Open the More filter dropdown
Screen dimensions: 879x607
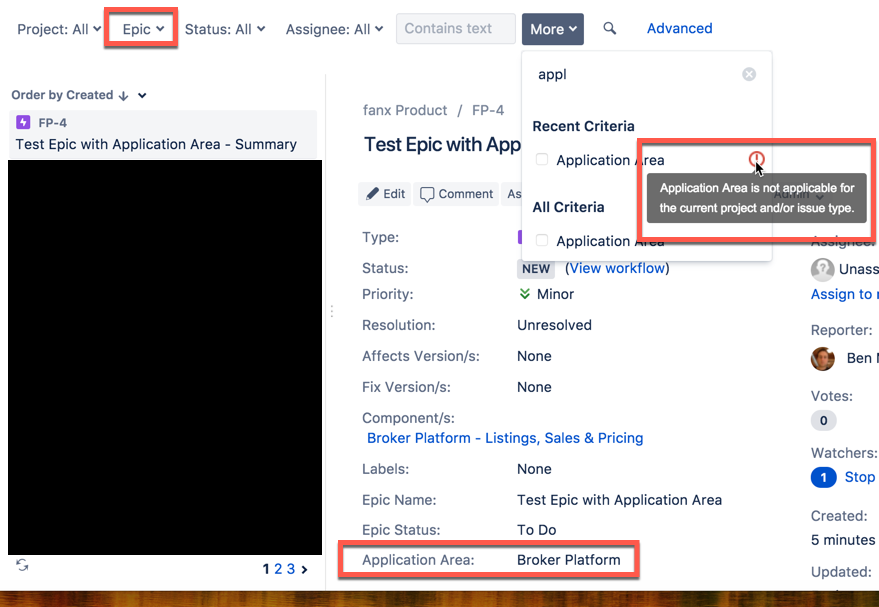(x=553, y=28)
